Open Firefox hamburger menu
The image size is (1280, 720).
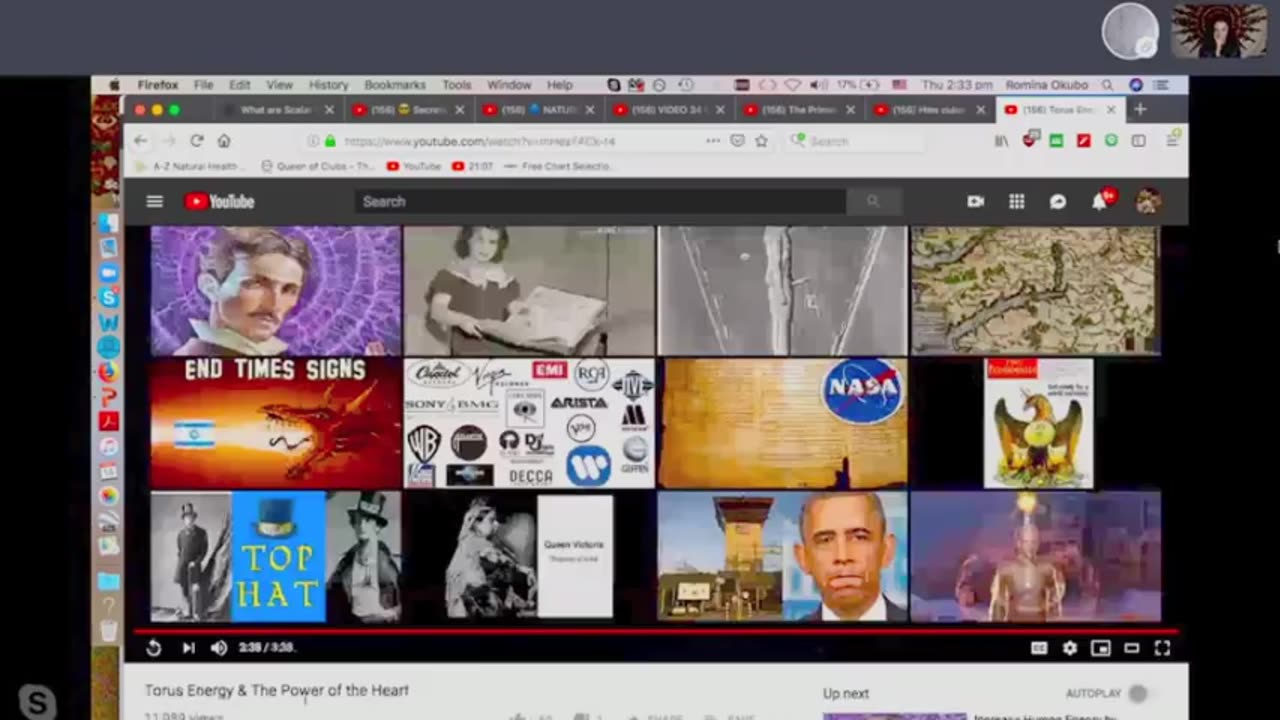(x=1172, y=141)
